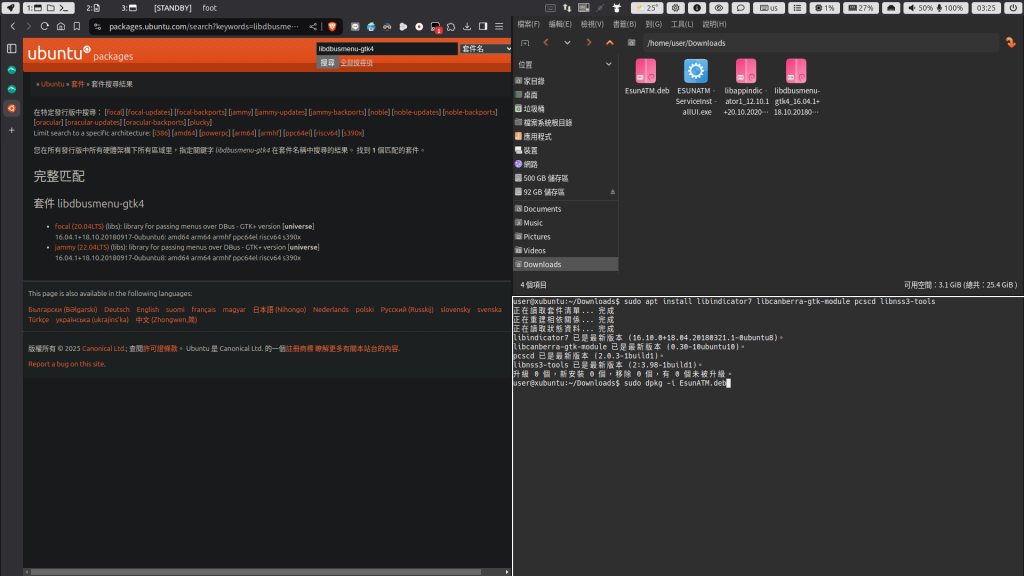Limit search to amd64 architecture
This screenshot has height=576, width=1024.
pos(185,133)
